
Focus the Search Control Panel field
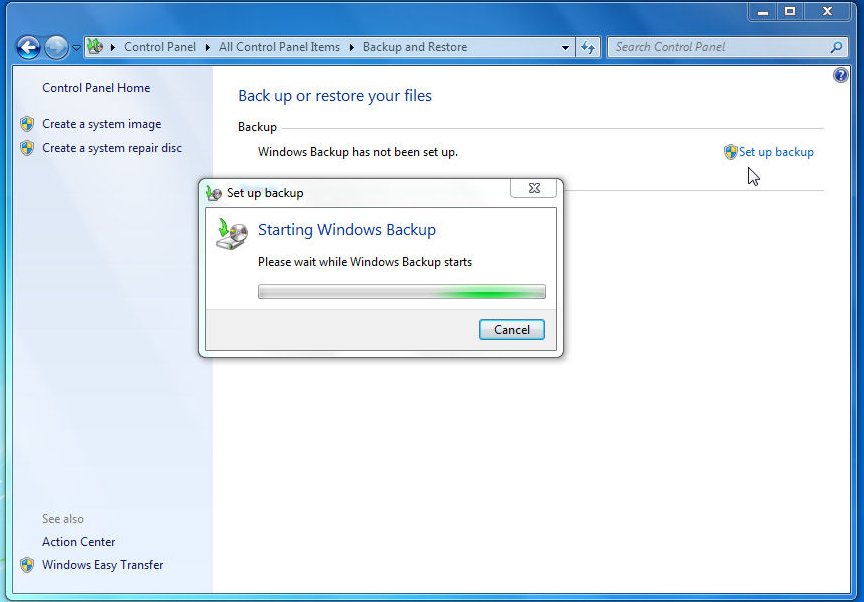point(720,47)
